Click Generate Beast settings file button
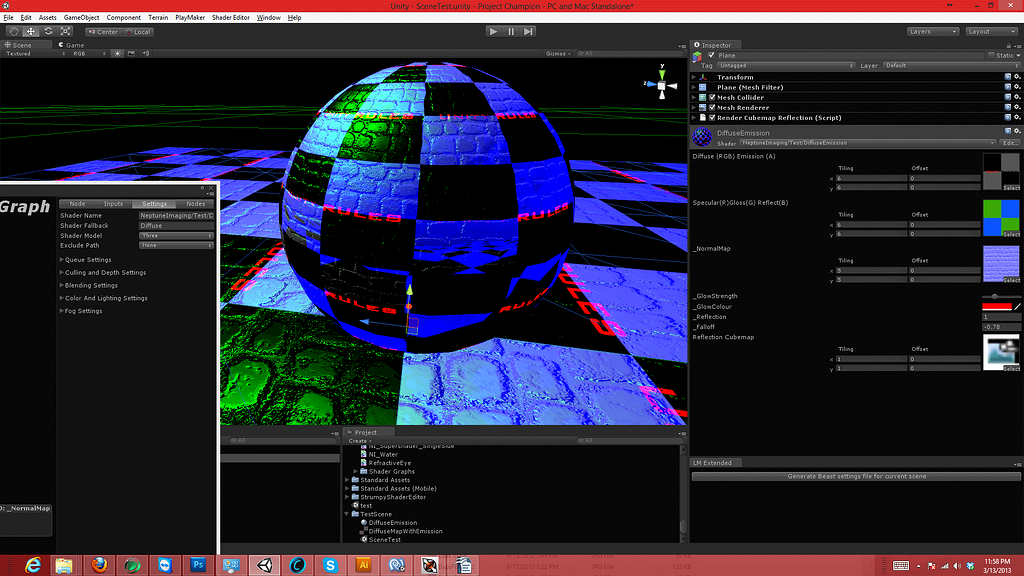The height and width of the screenshot is (576, 1024). point(856,476)
